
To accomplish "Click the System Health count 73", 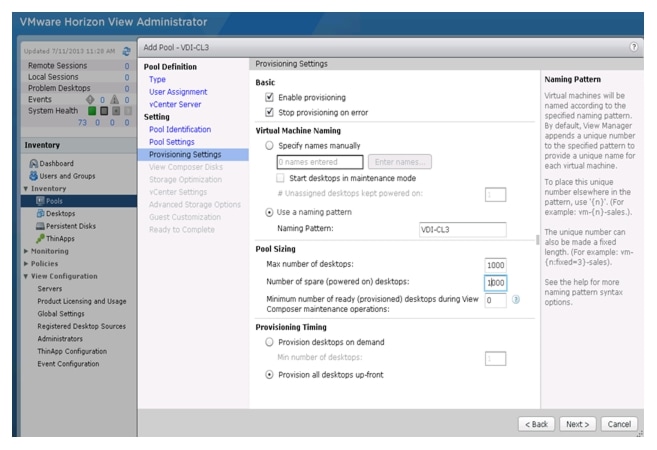I will tap(82, 122).
